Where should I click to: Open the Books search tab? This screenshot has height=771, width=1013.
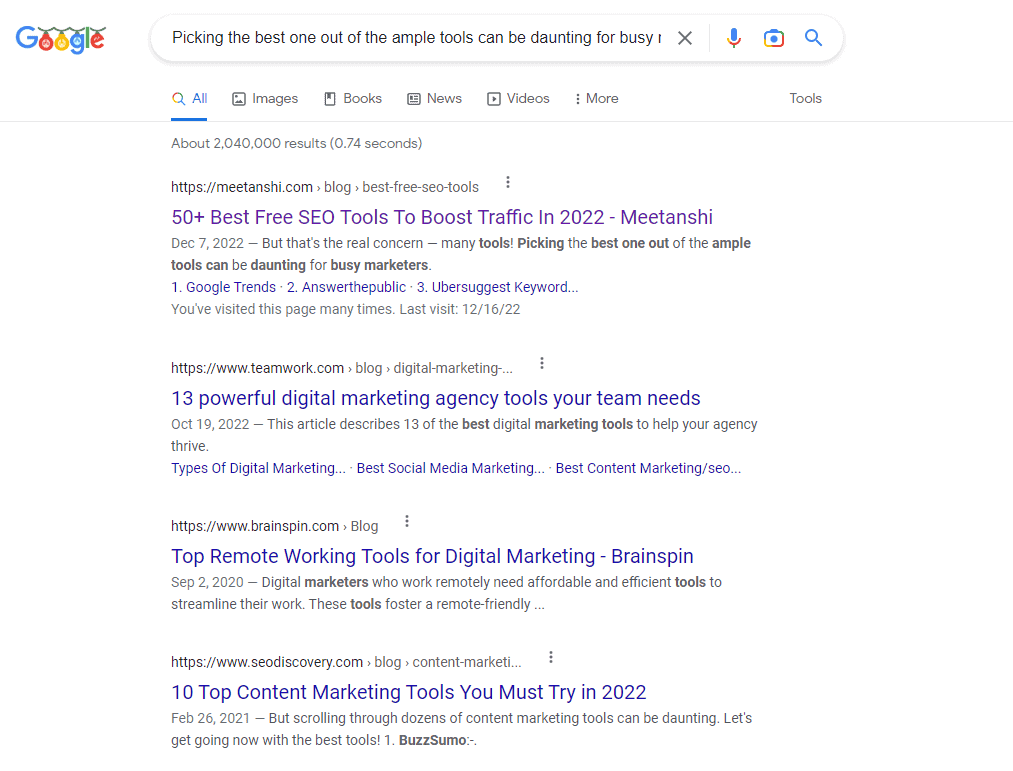pos(352,98)
